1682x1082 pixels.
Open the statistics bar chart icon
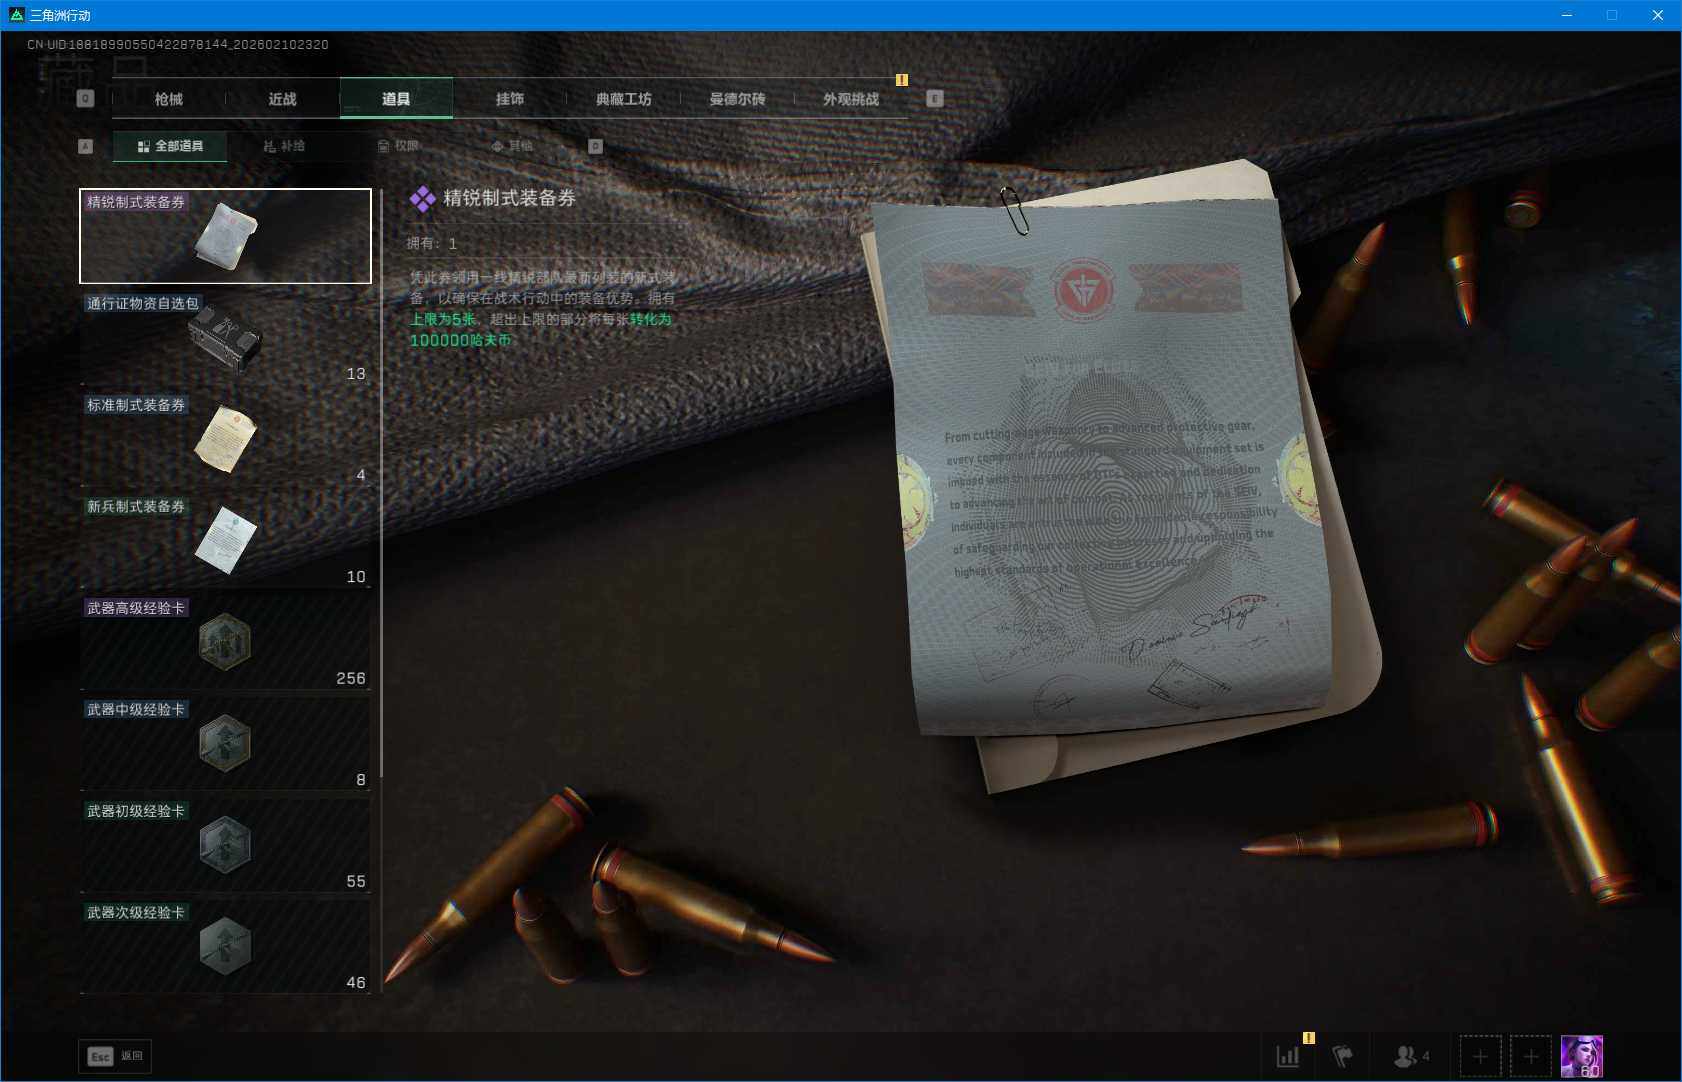pos(1286,1055)
